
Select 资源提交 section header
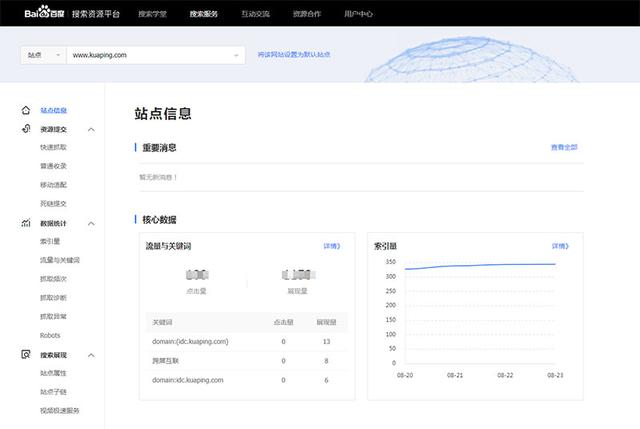(53, 129)
